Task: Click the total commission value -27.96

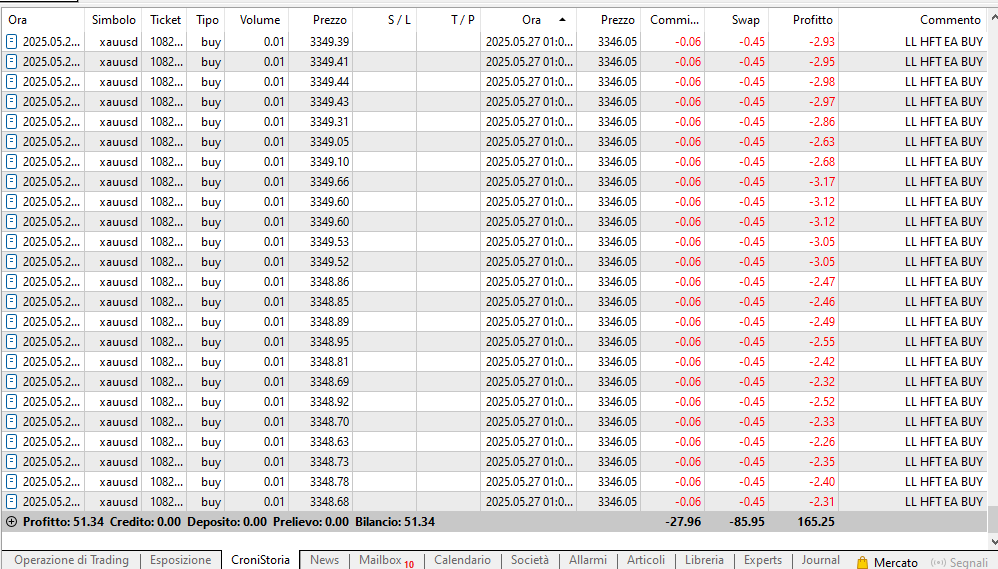Action: pyautogui.click(x=683, y=522)
